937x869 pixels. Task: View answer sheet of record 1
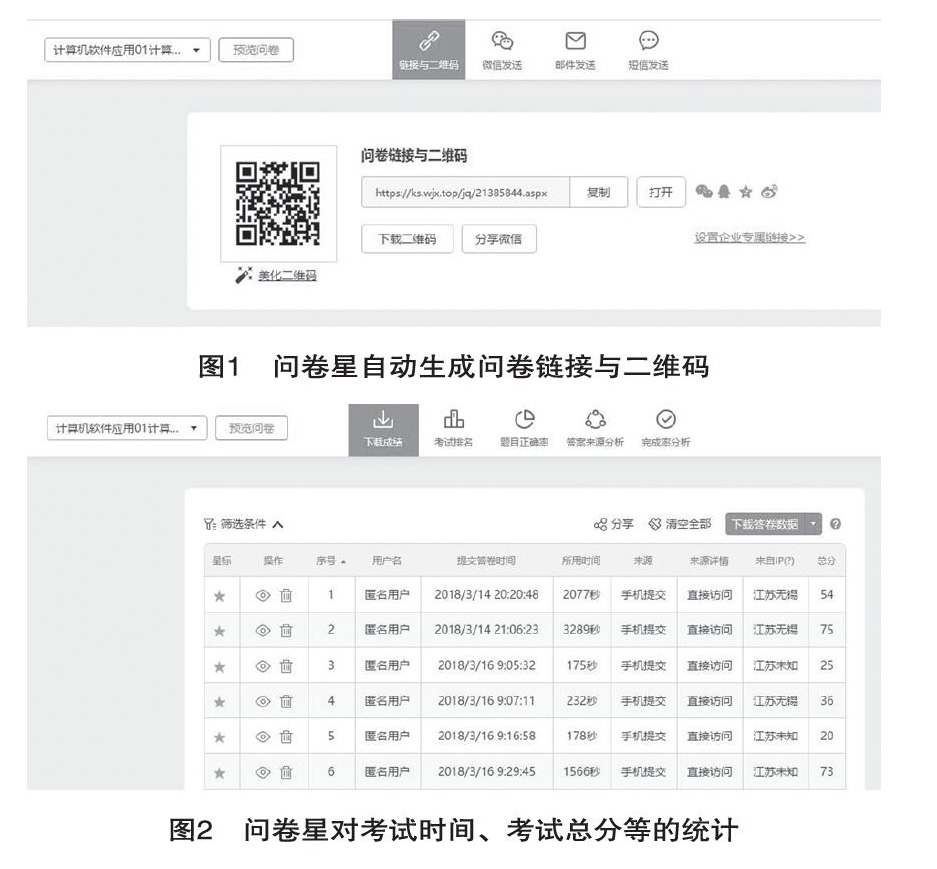coord(263,595)
